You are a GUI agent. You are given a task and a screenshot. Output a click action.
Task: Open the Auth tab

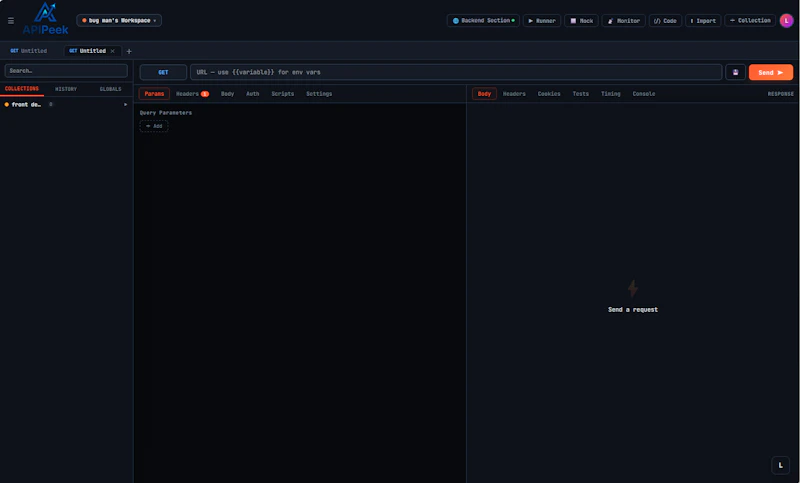[253, 94]
